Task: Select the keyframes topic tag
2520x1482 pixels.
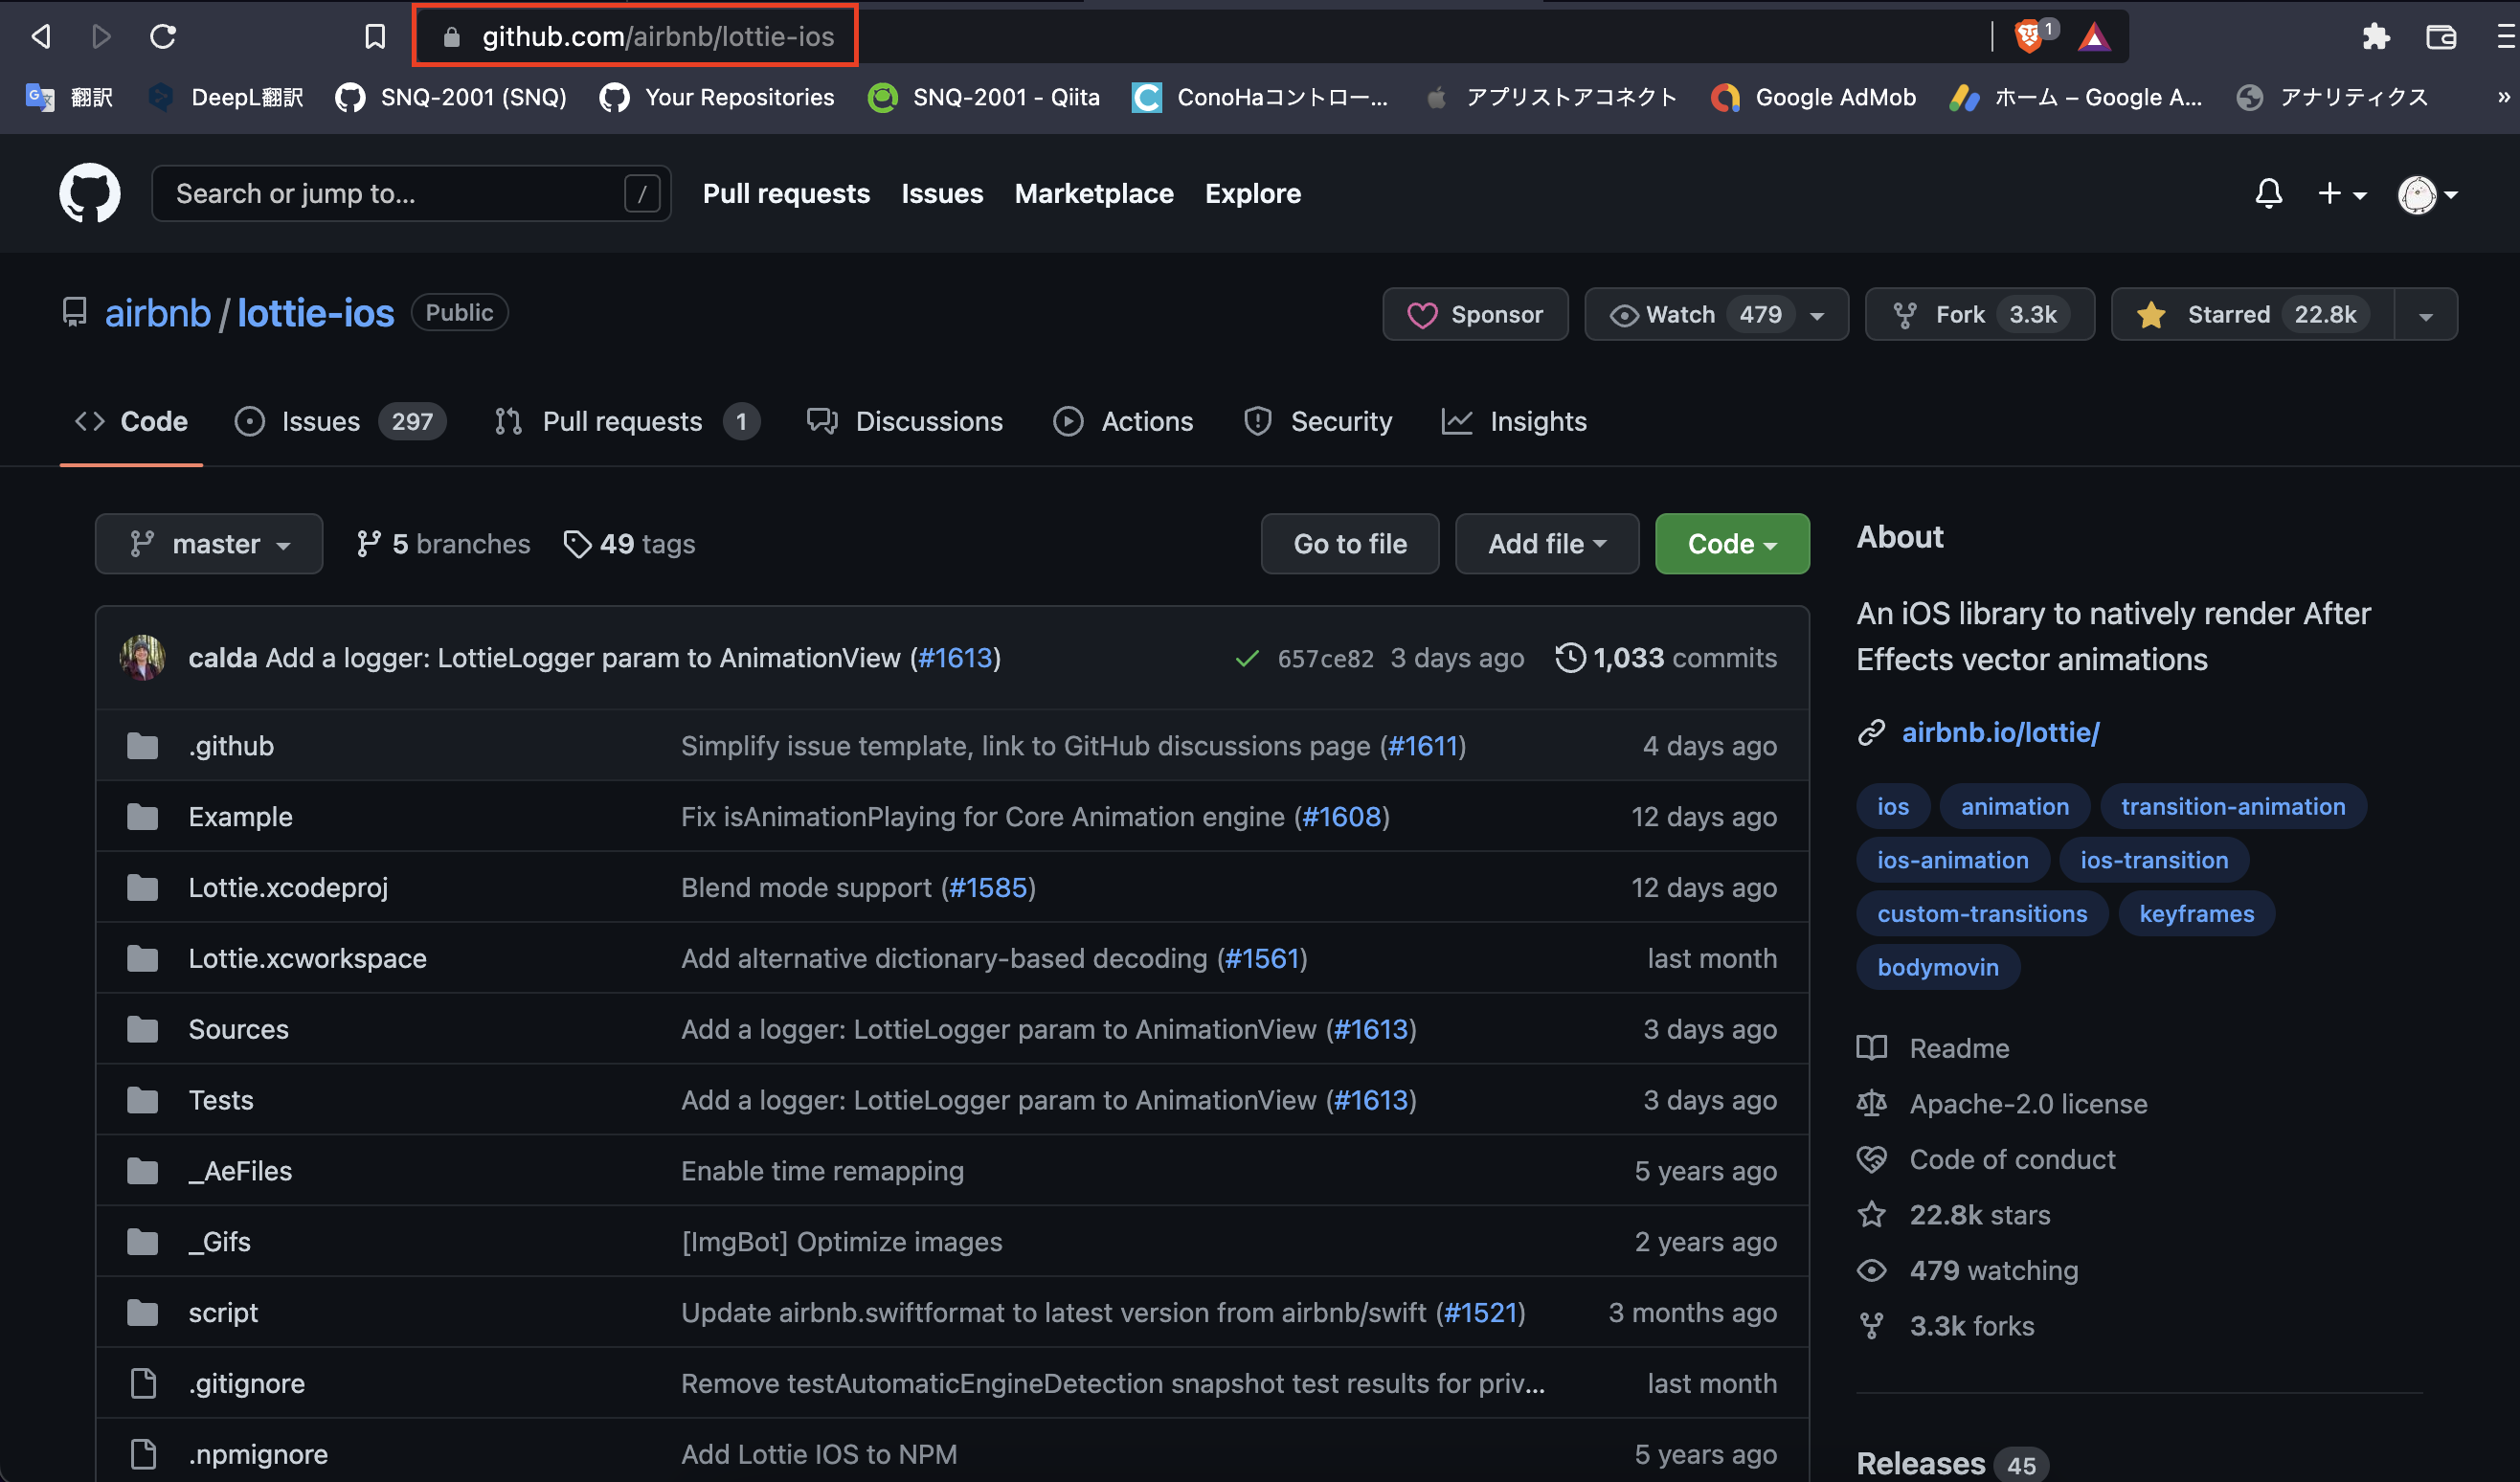Action: coord(2197,913)
